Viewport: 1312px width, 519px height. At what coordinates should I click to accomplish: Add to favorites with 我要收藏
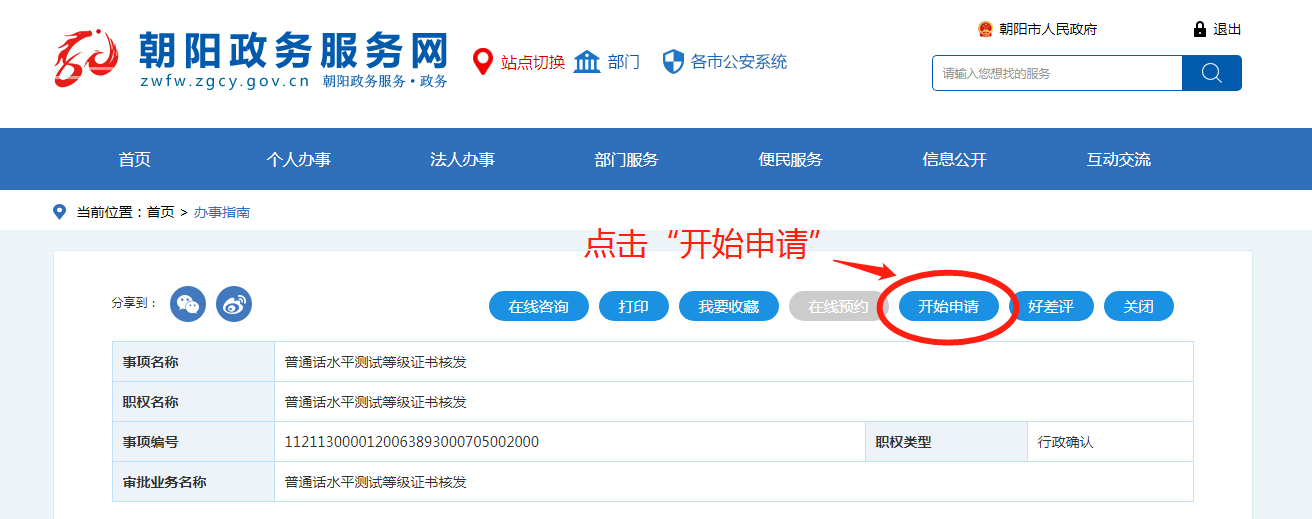(728, 307)
